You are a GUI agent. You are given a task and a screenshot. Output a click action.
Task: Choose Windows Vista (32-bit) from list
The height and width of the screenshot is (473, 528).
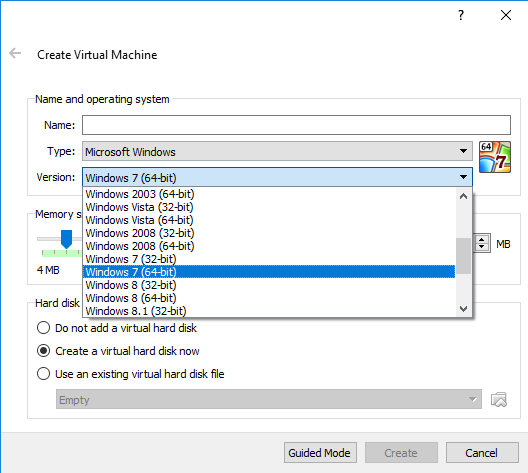click(x=269, y=207)
